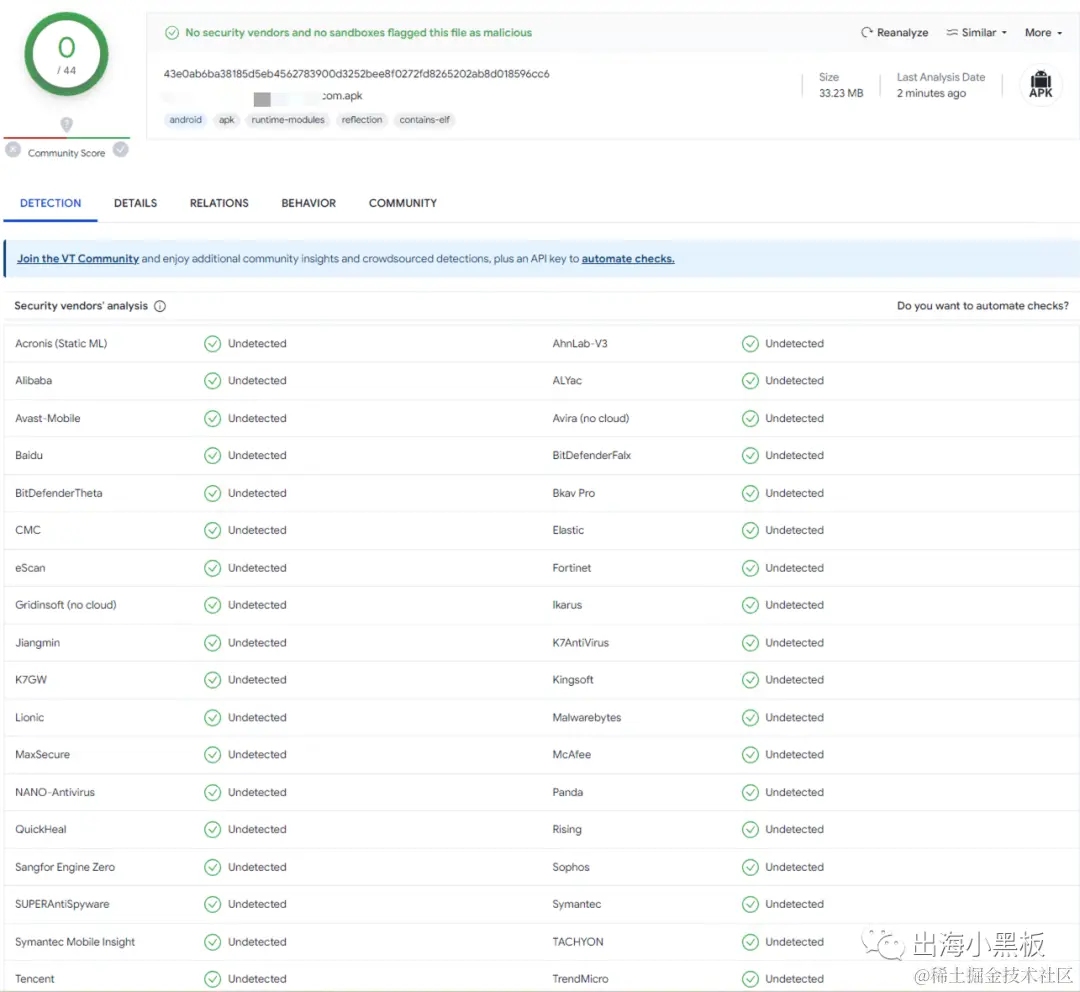
Task: Click the Kingsoft undetected check icon
Action: pyautogui.click(x=750, y=680)
